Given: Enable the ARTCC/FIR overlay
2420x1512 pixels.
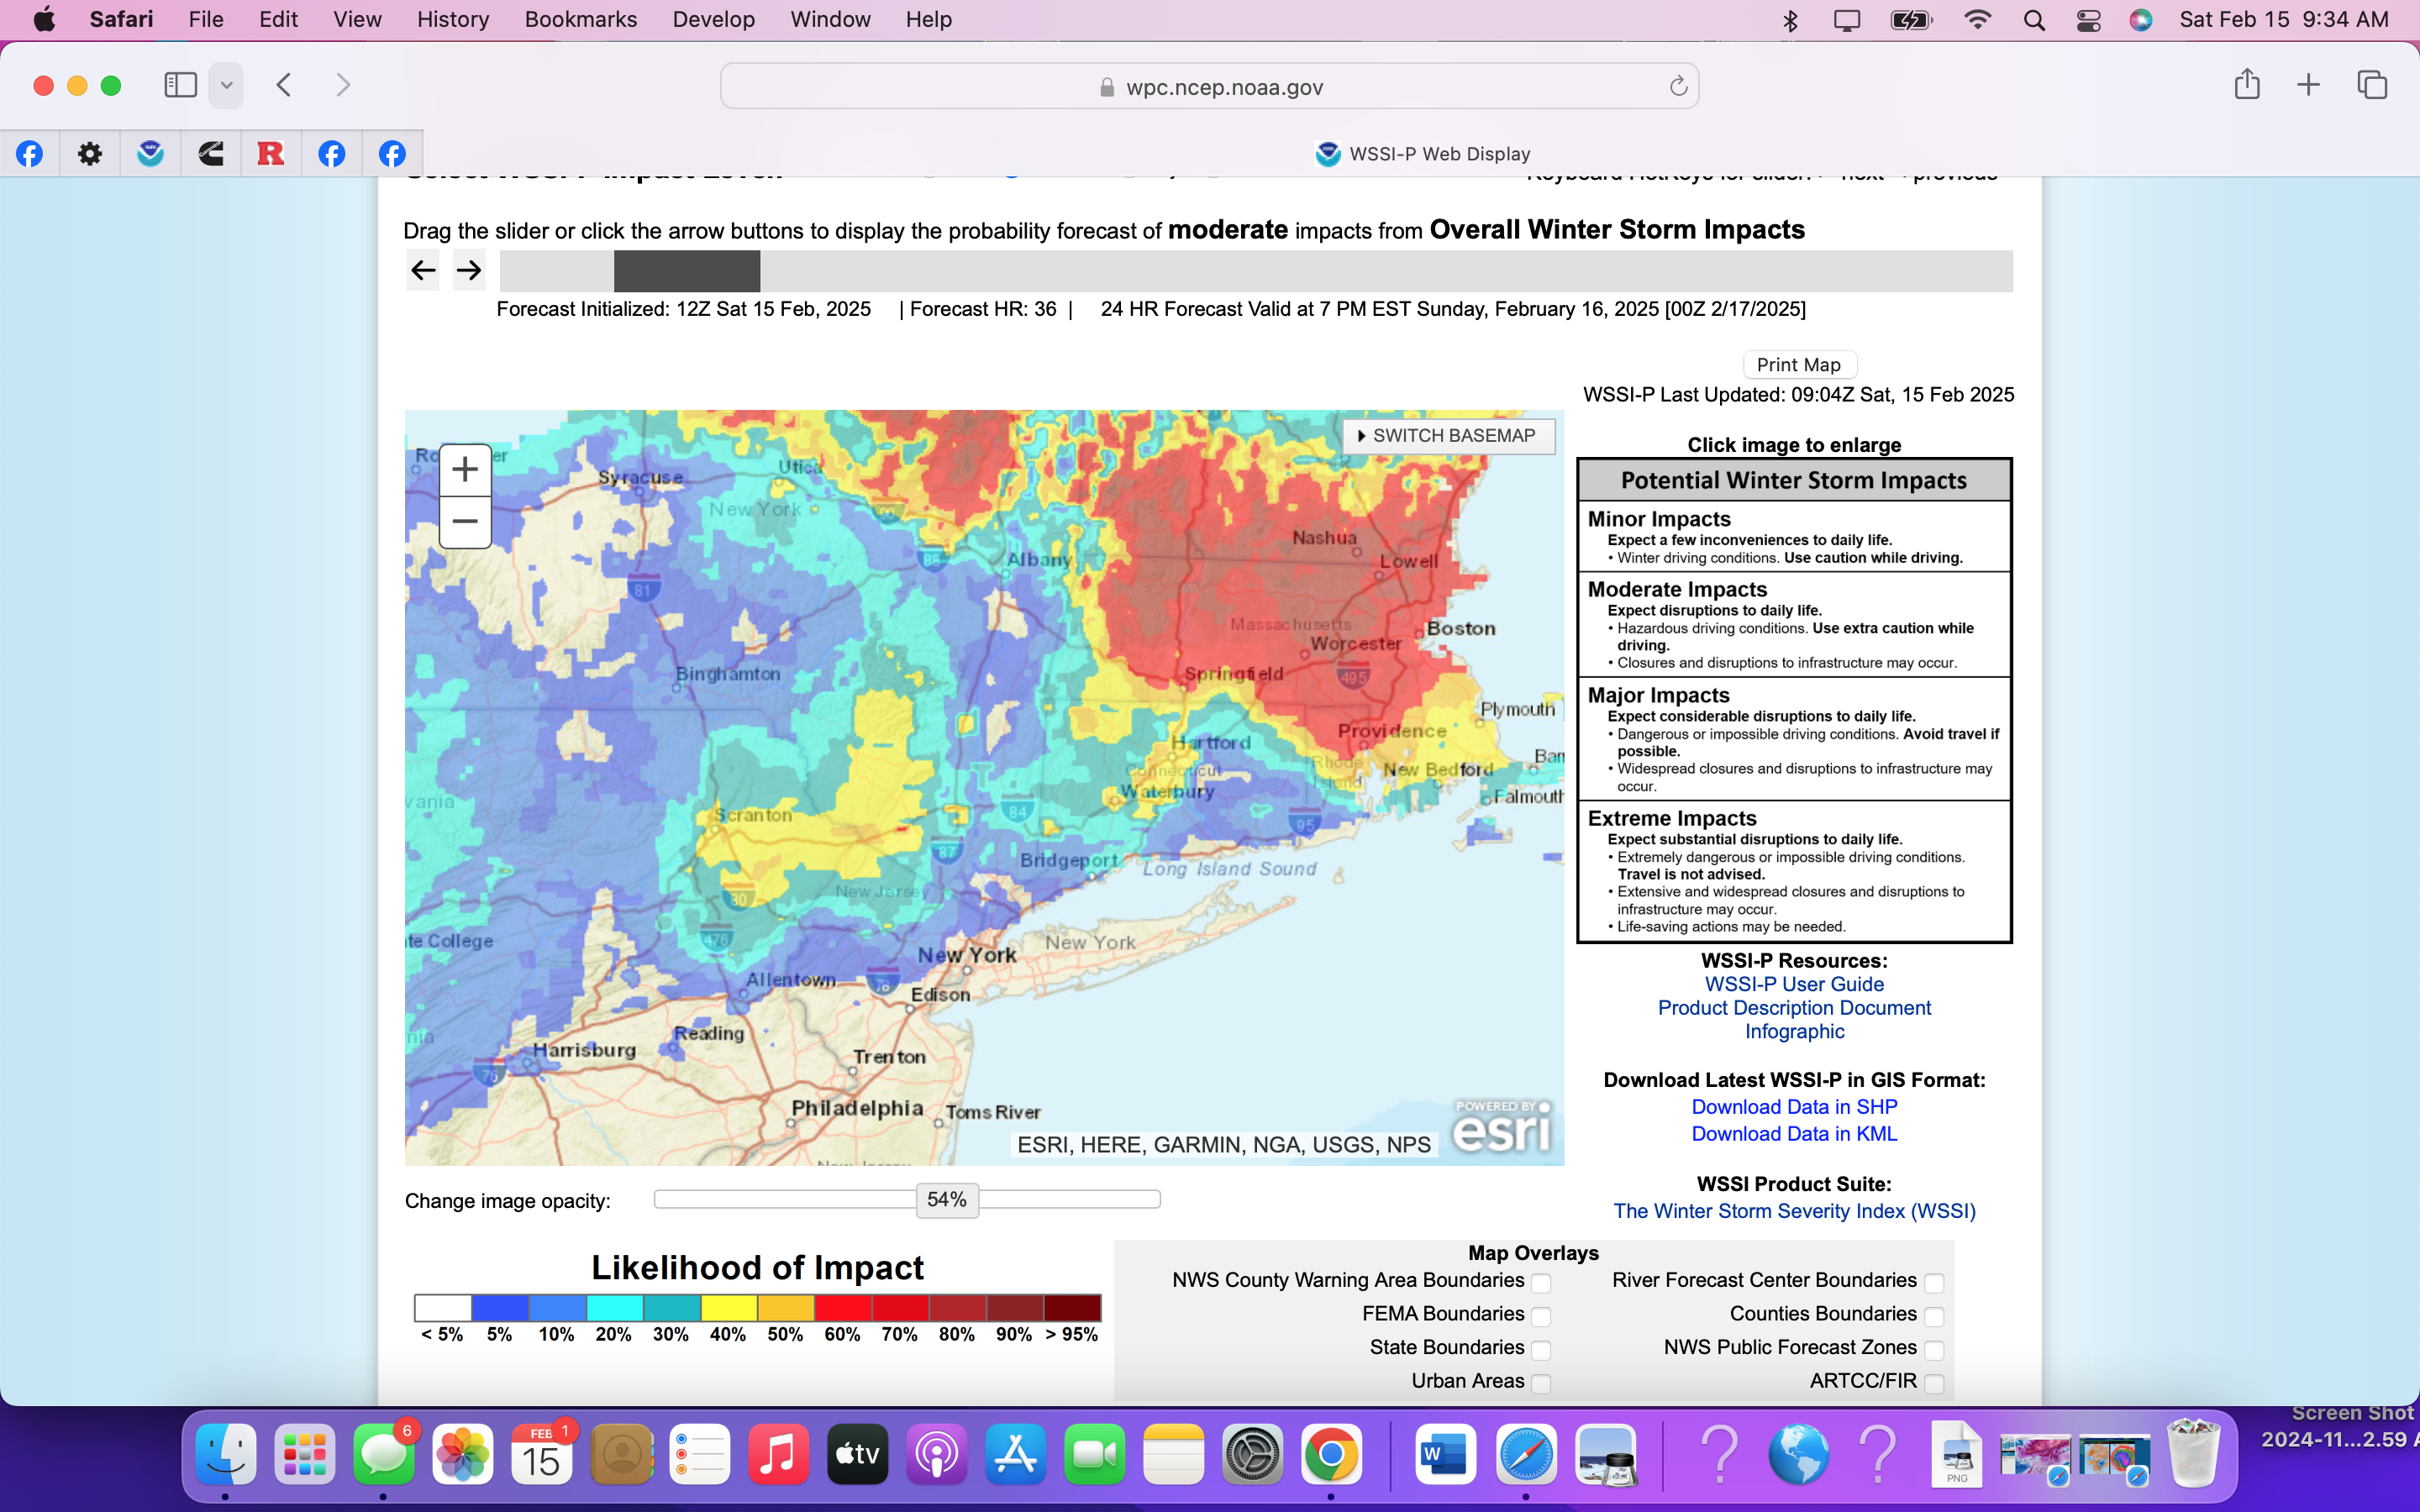Looking at the screenshot, I should [x=1934, y=1383].
